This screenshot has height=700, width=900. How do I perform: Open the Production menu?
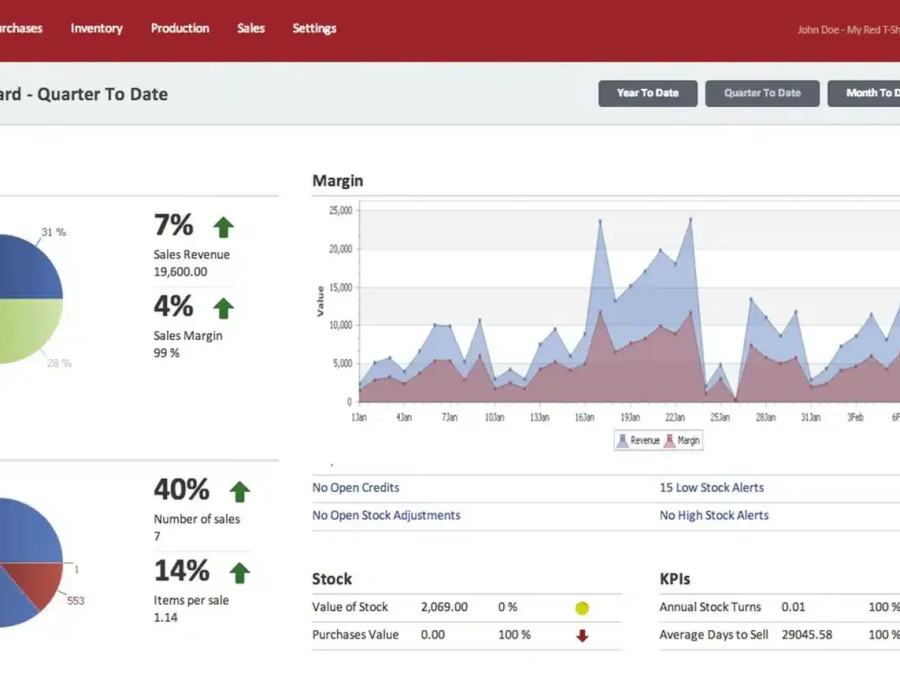tap(180, 29)
